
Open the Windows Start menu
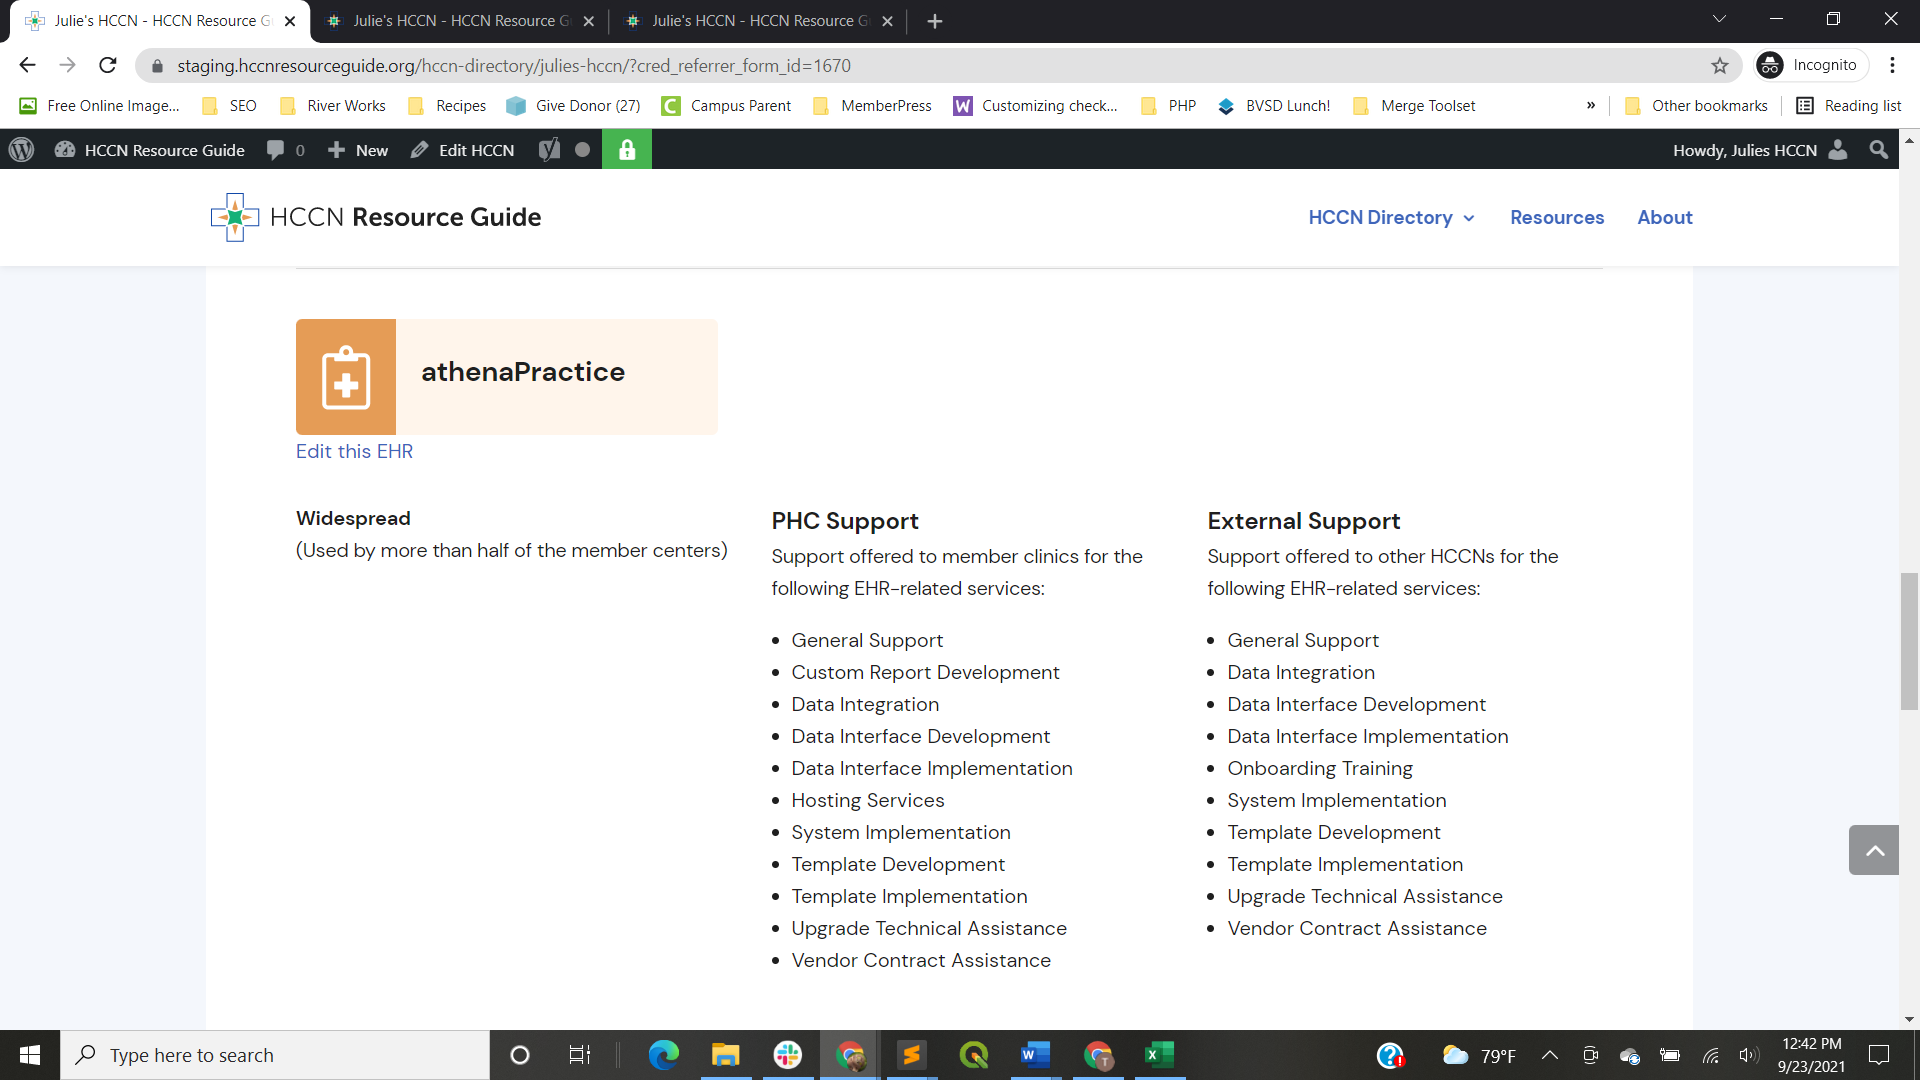30,1055
